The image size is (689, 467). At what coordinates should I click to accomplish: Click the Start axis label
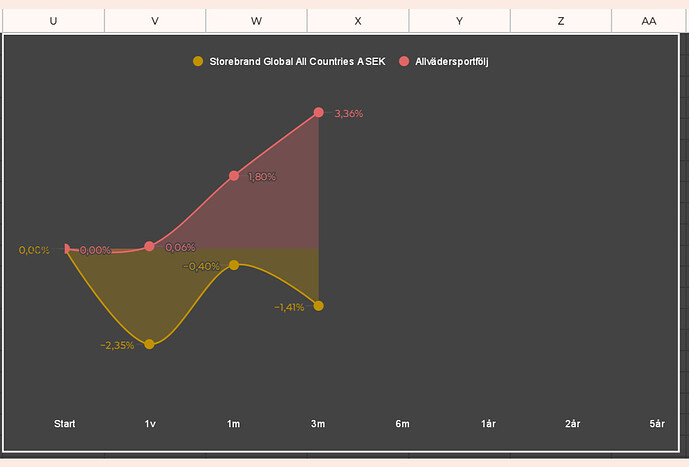tap(65, 424)
